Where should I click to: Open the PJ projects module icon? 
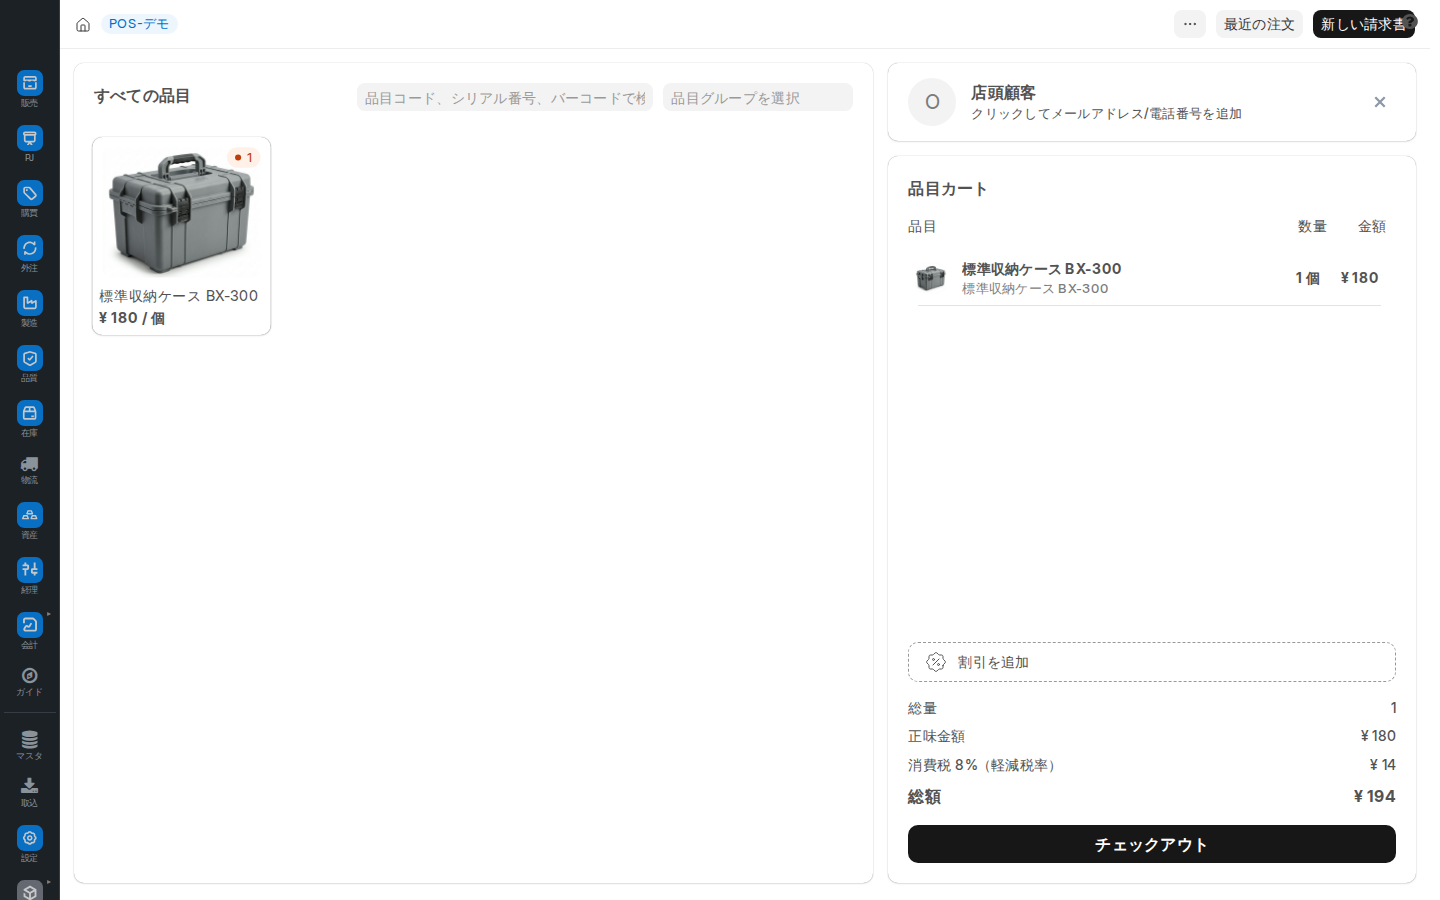coord(30,138)
